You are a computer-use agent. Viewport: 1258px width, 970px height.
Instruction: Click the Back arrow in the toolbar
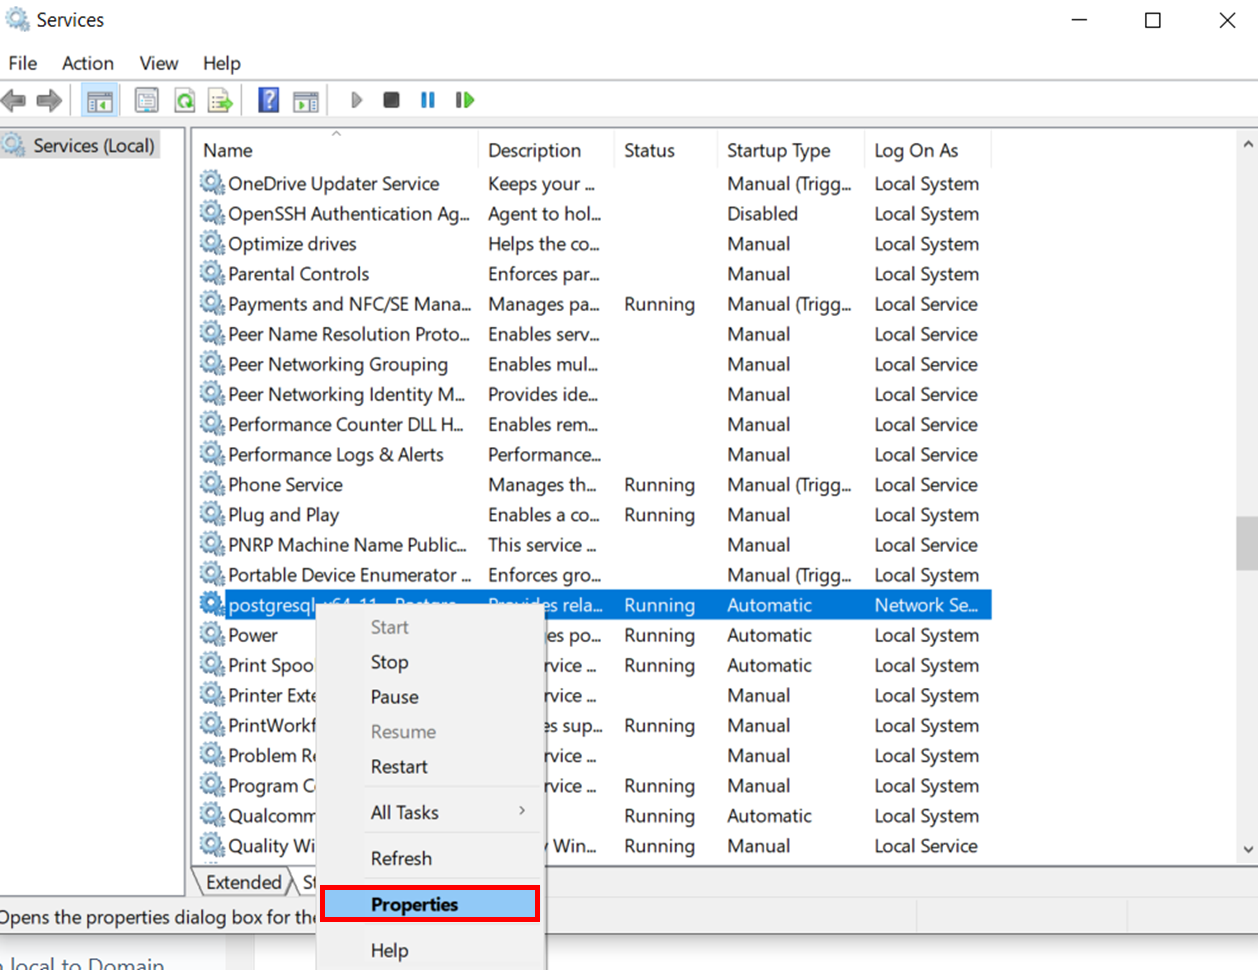[x=14, y=100]
